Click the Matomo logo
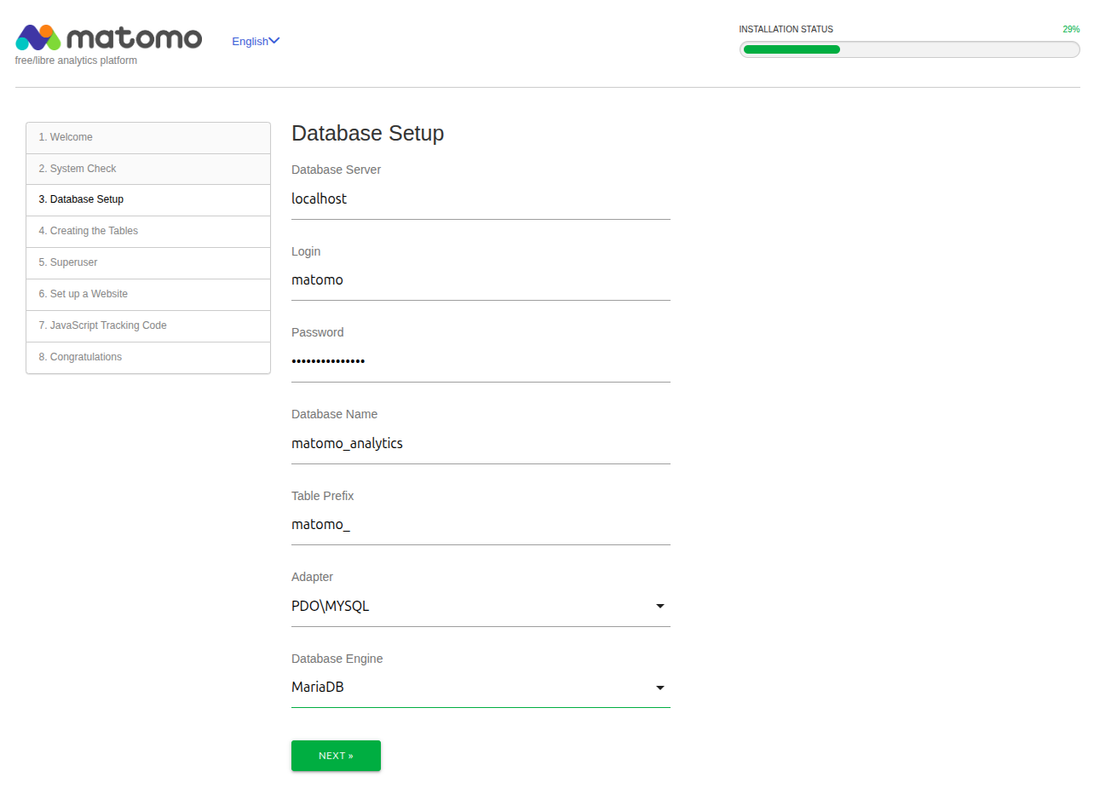 (109, 38)
